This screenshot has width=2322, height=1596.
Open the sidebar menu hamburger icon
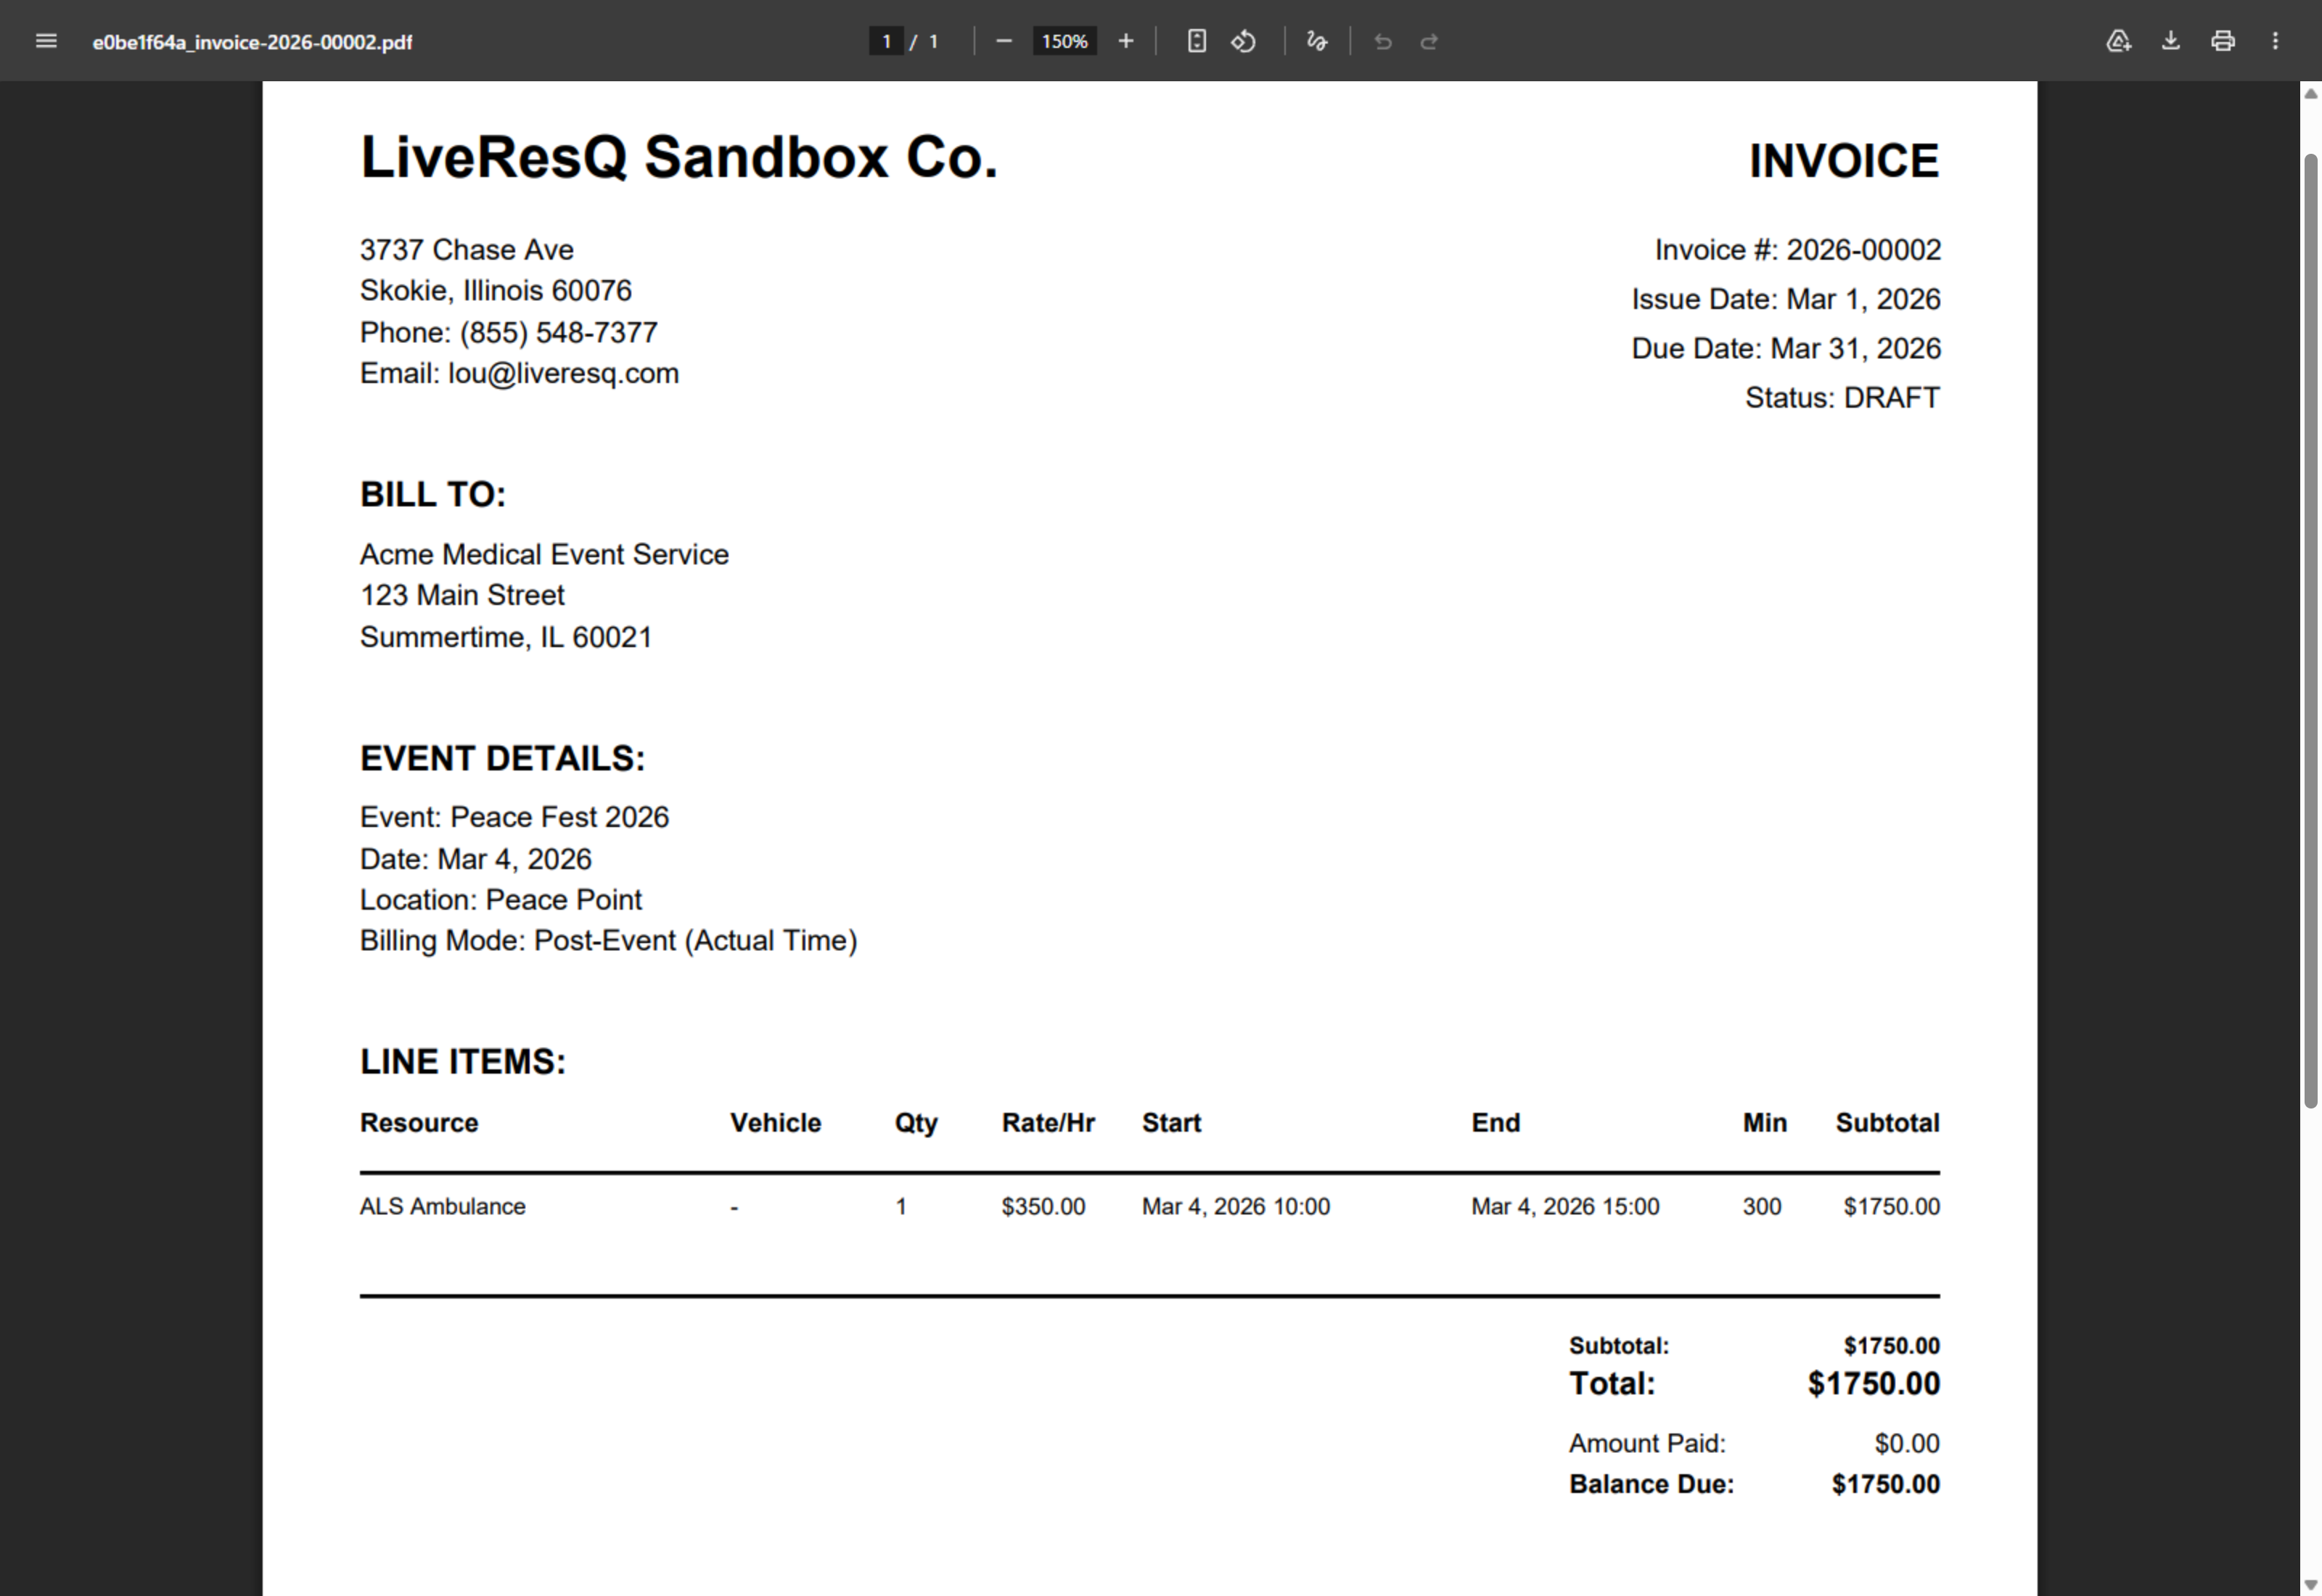[46, 41]
